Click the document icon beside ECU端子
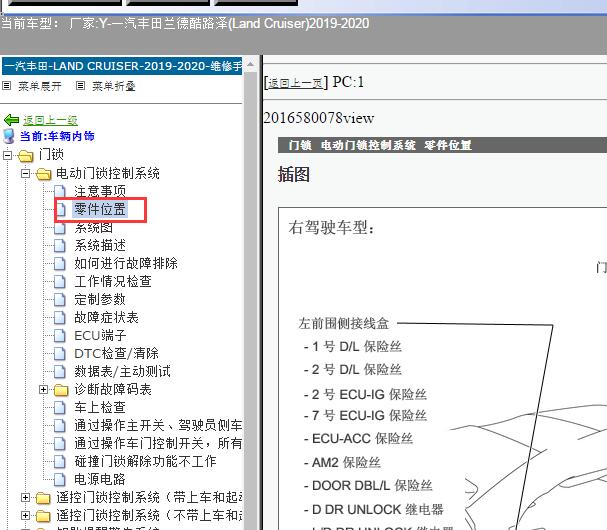 (x=60, y=335)
